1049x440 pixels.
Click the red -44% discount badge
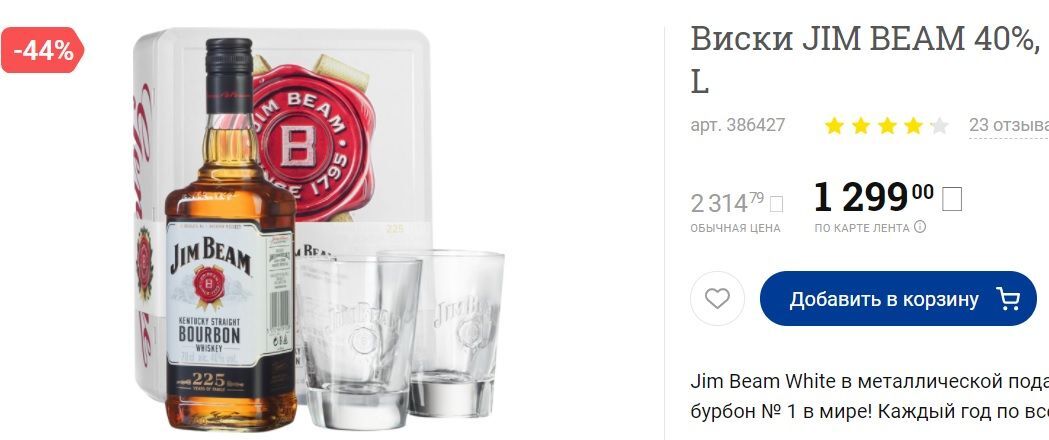42,50
